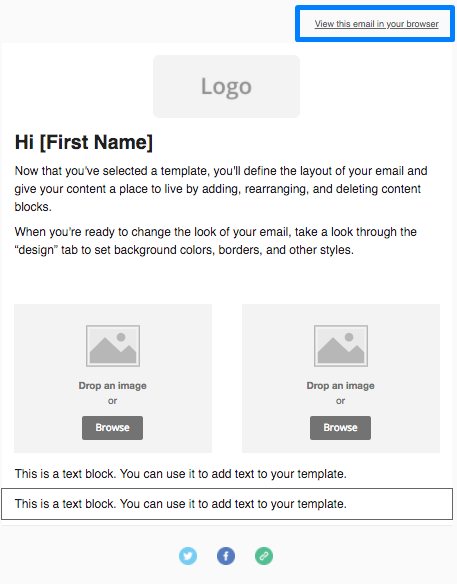Click Browse in the first image block

tap(112, 428)
